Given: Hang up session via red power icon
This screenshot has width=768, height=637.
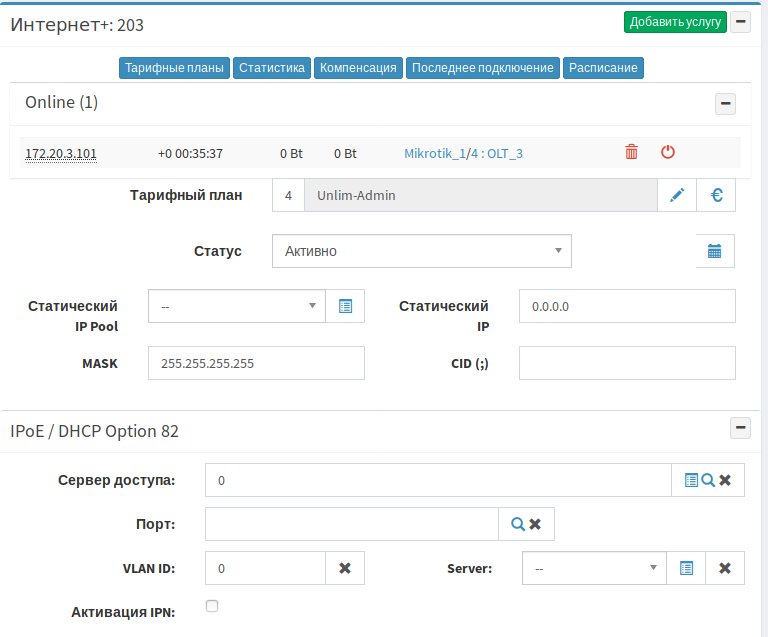Looking at the screenshot, I should 668,152.
